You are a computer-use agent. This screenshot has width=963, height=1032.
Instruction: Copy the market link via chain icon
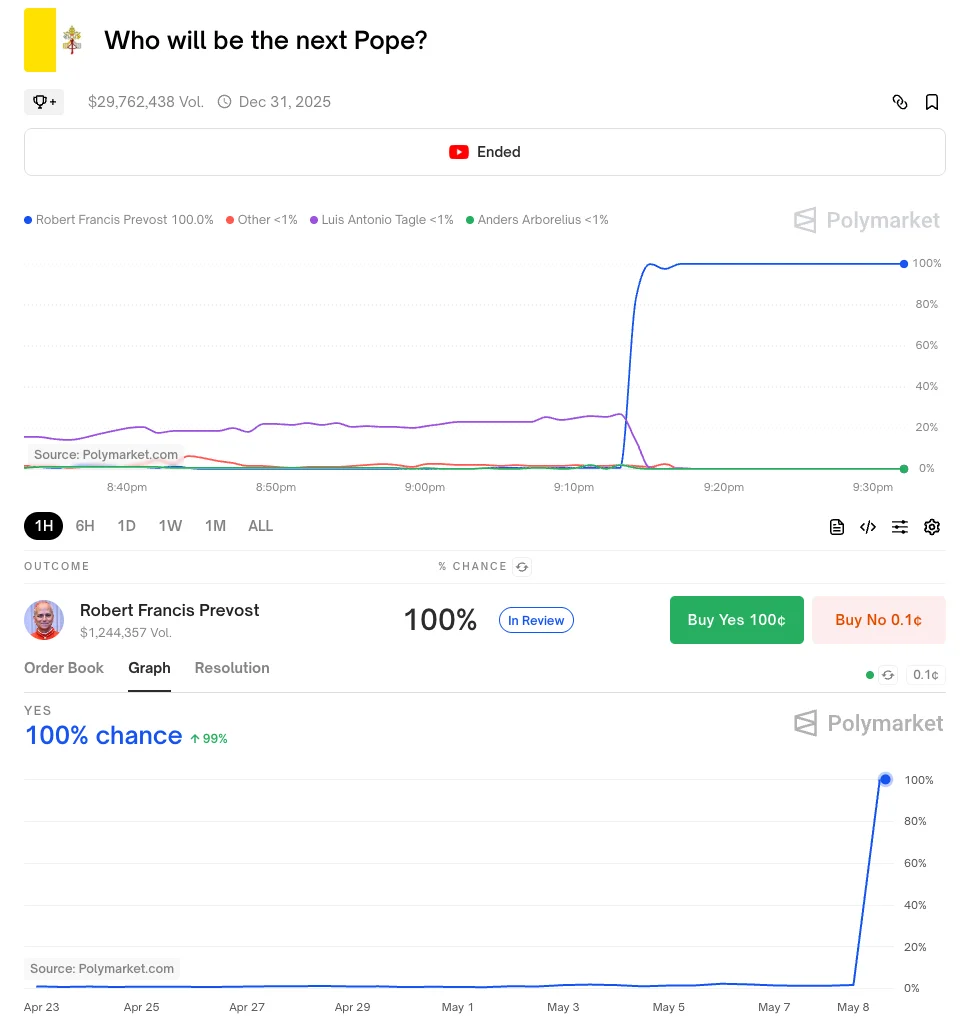coord(900,102)
